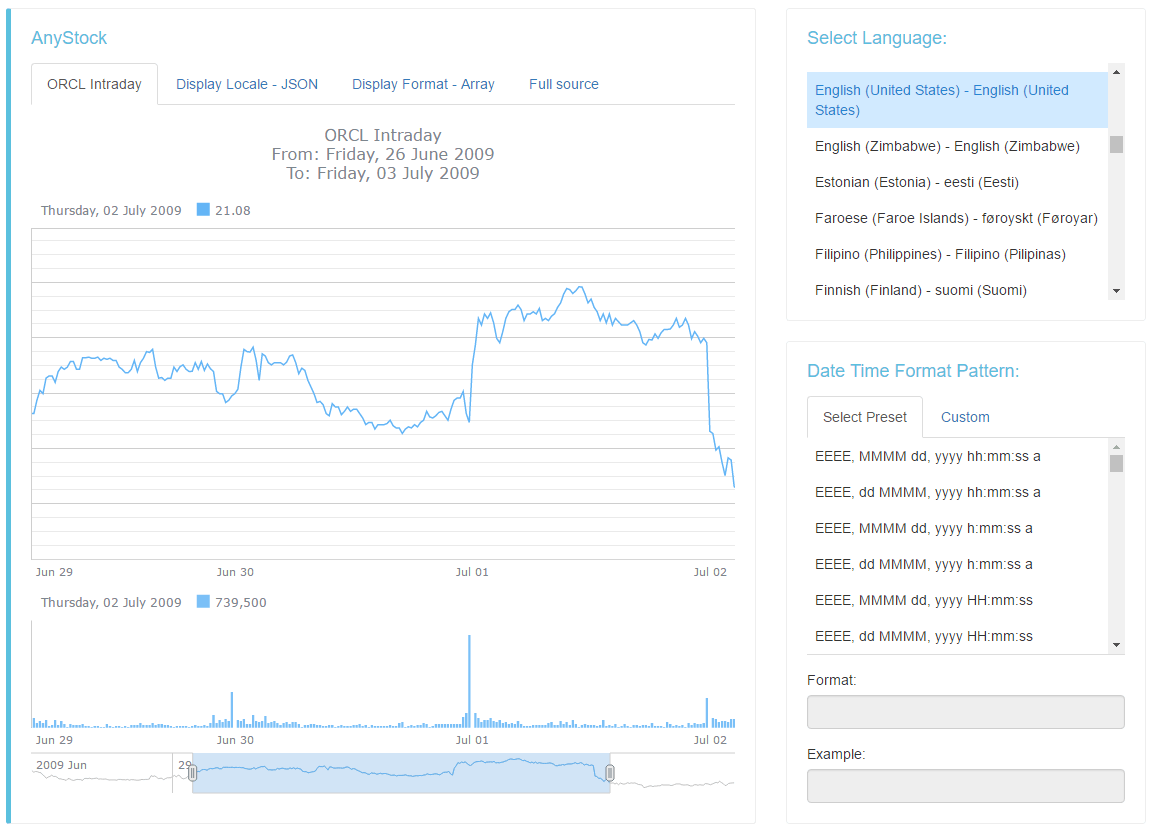Open the Select Preset tab
The height and width of the screenshot is (830, 1153).
[x=864, y=417]
